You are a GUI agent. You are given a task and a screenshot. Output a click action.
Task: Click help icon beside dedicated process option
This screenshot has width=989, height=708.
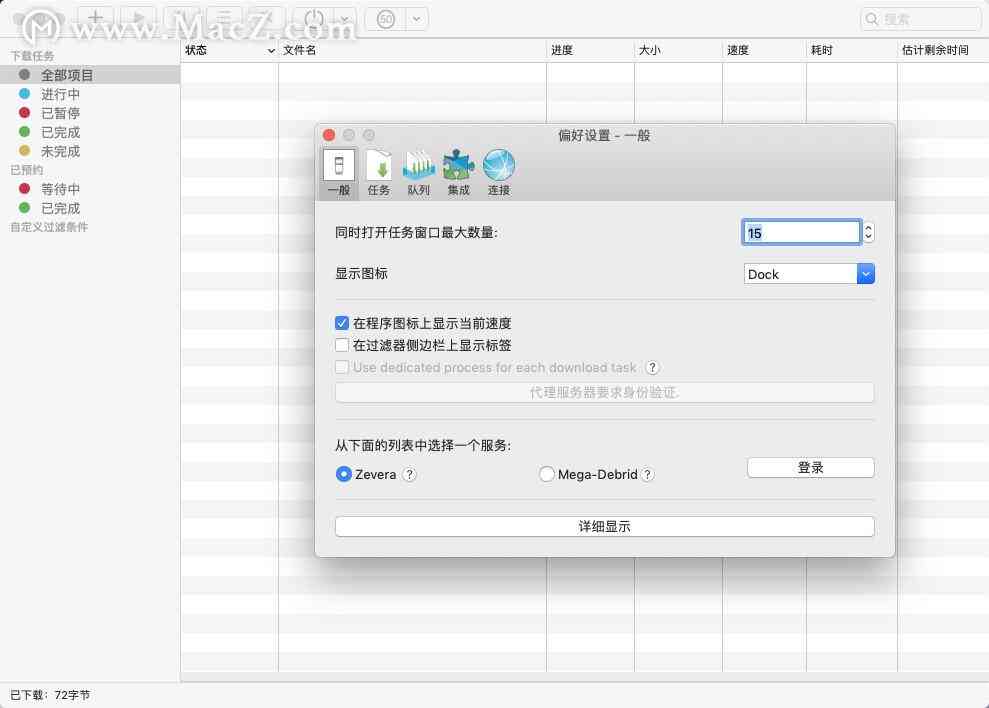click(653, 367)
